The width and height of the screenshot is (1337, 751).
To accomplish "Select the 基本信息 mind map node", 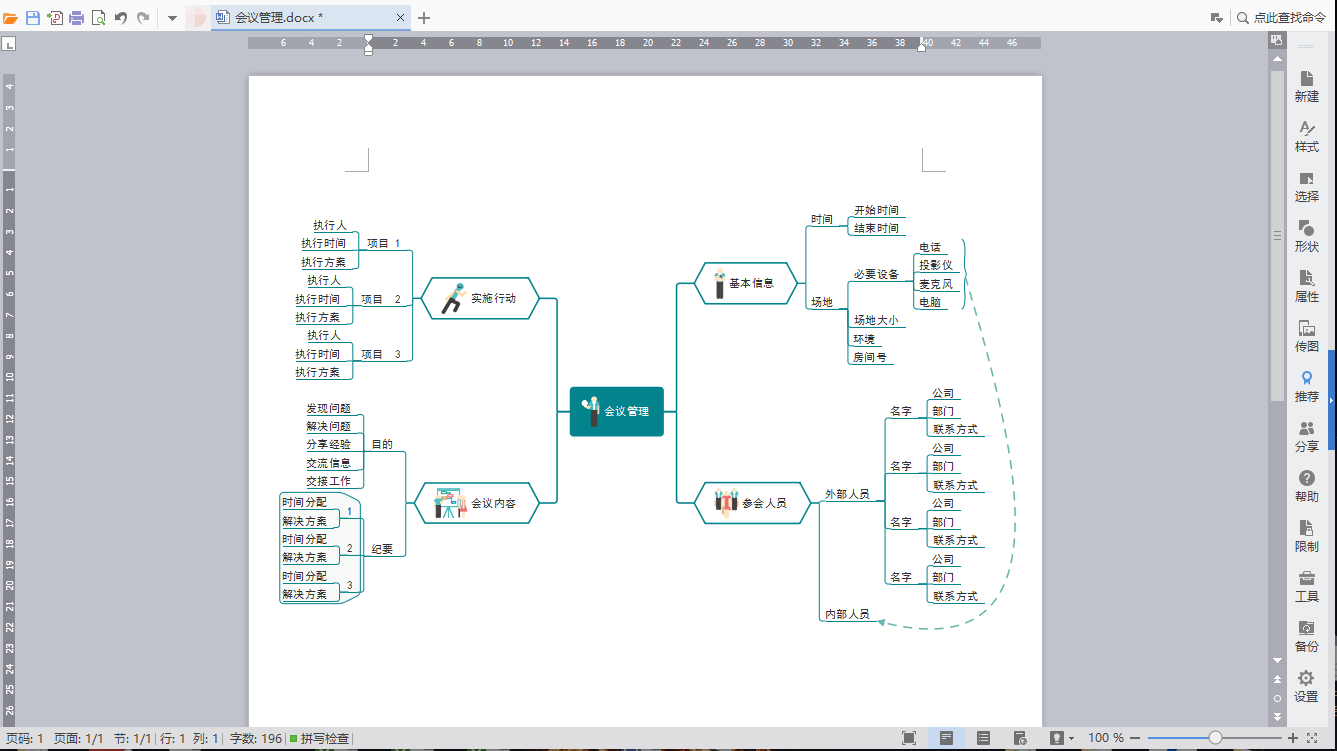I will (x=746, y=283).
